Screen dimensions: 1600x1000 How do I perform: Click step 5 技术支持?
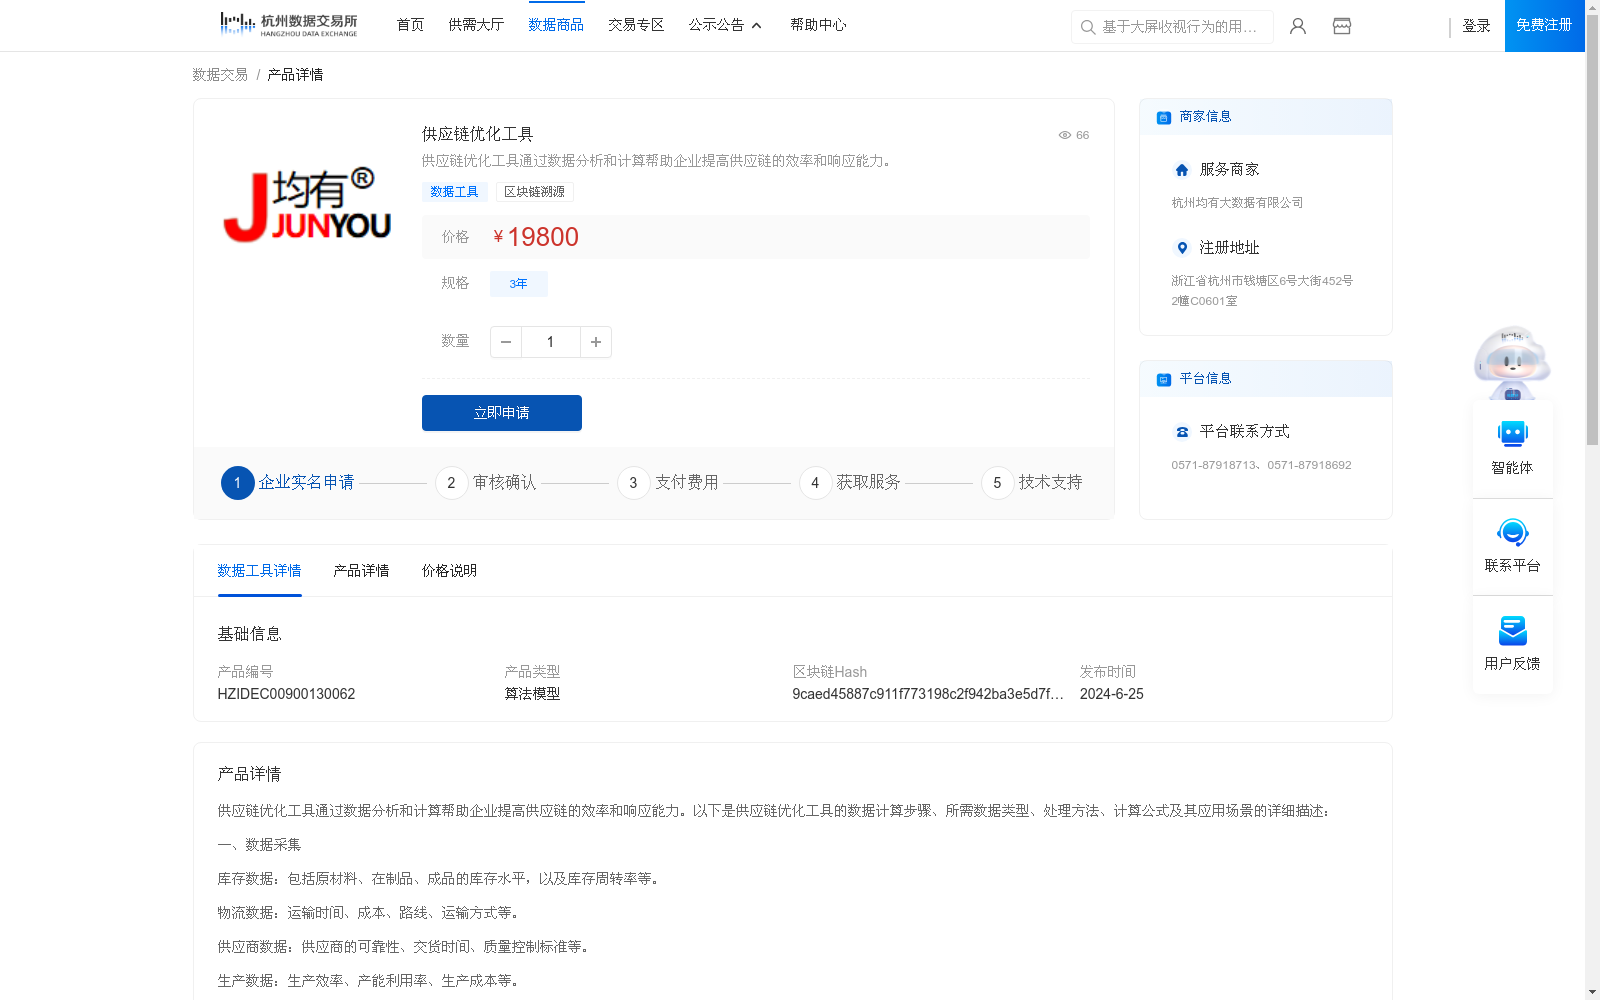point(1032,483)
